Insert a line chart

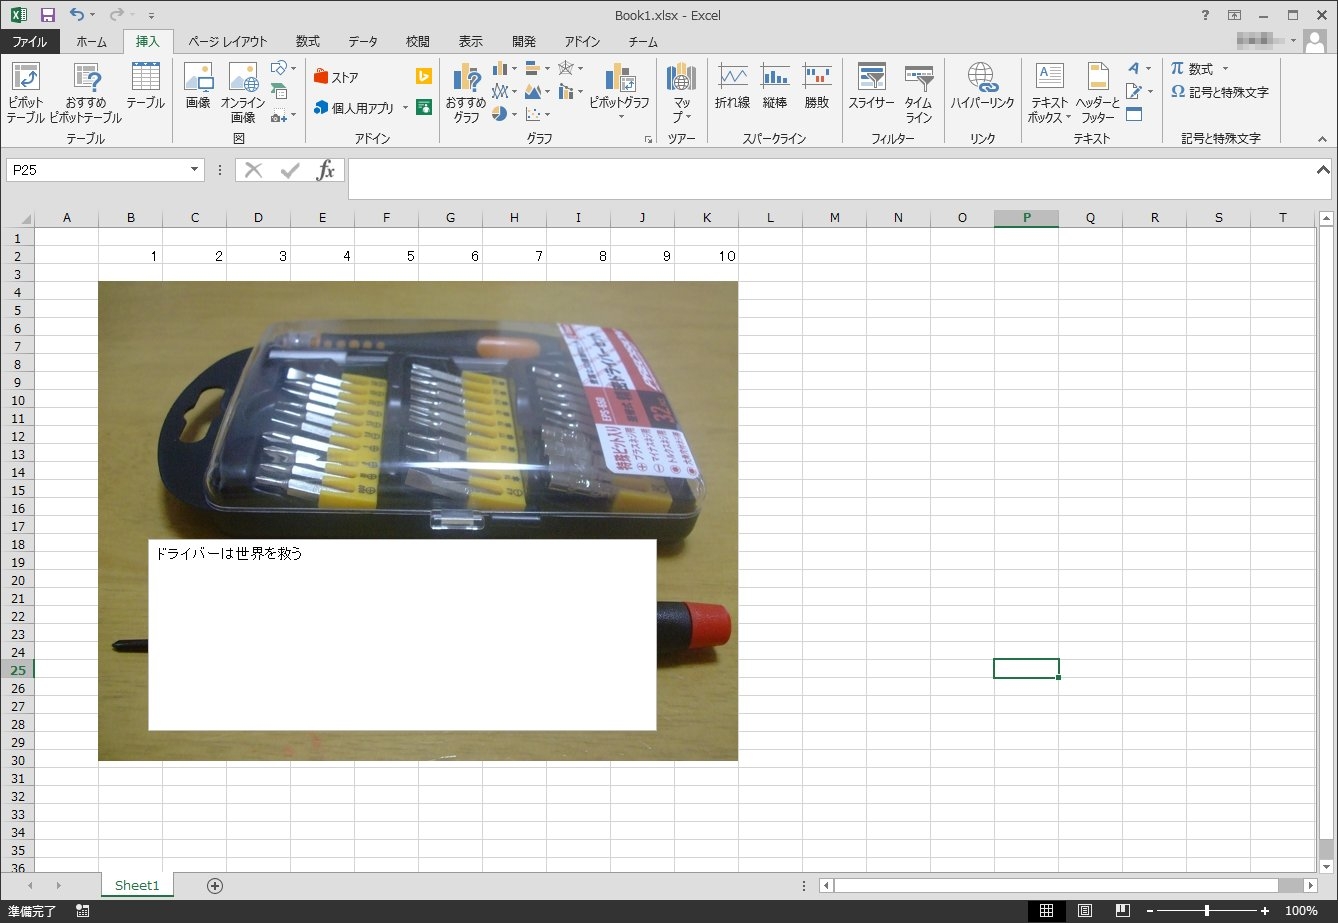504,92
